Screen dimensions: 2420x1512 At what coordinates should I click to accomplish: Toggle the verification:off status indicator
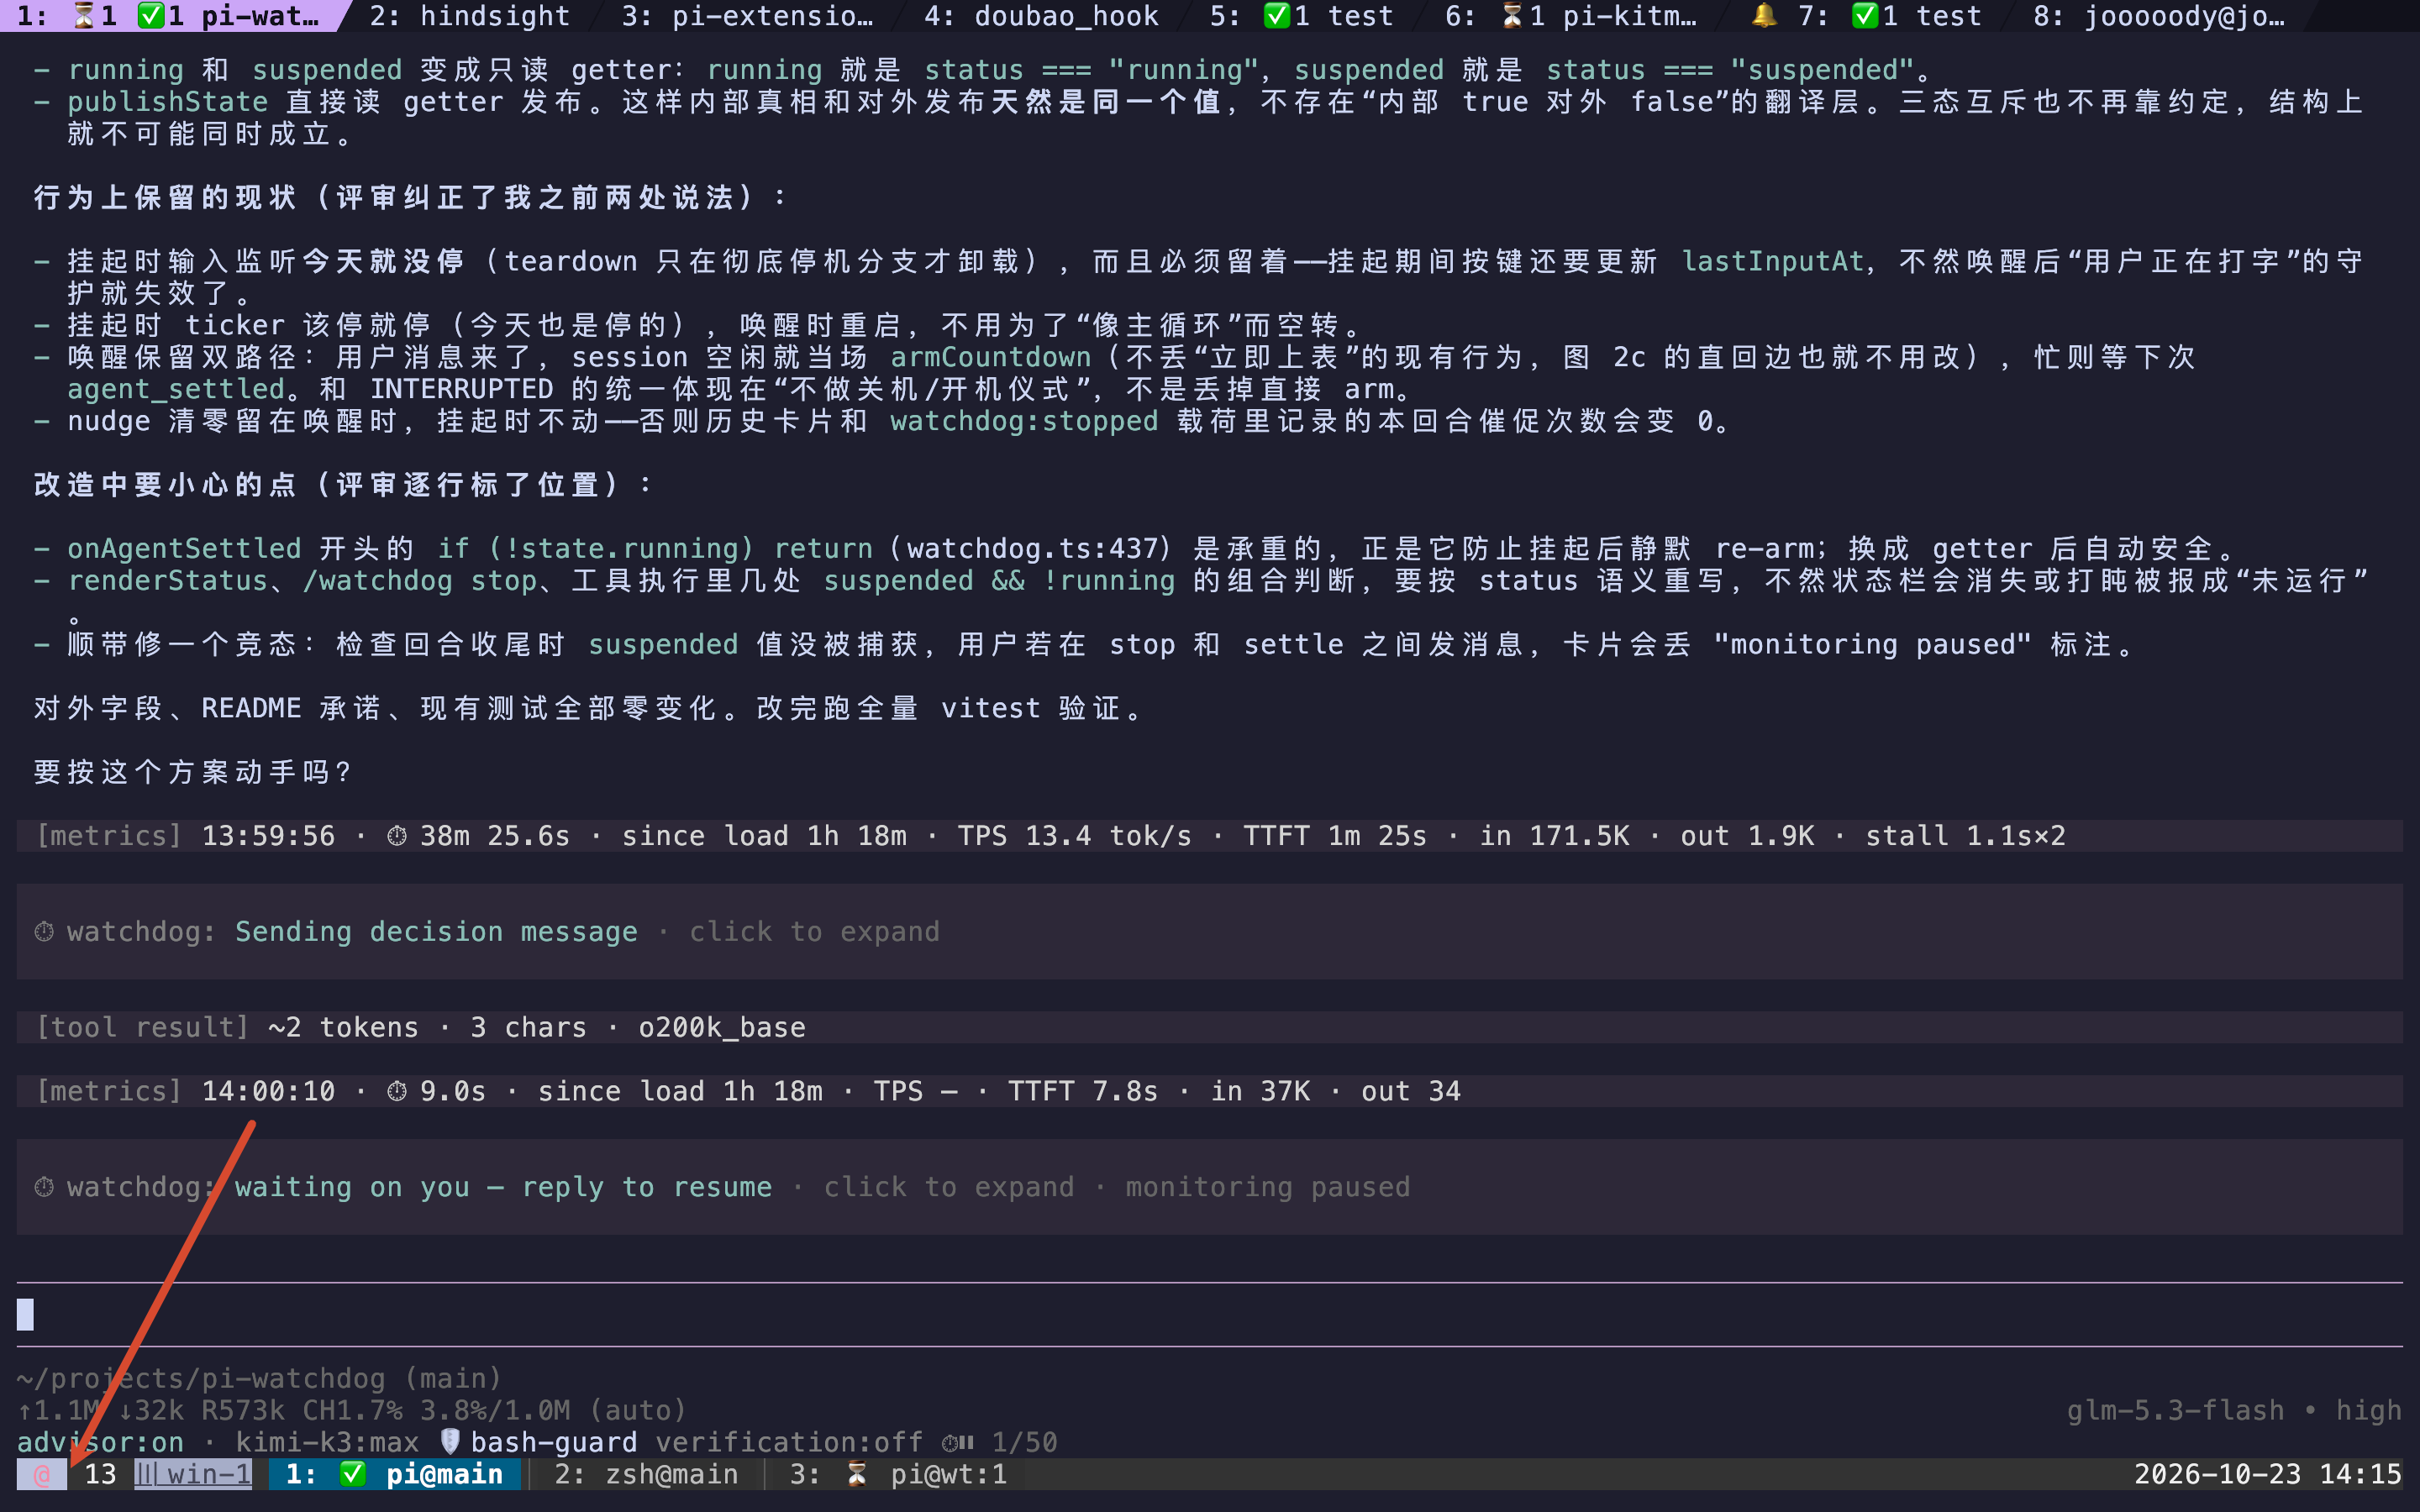pos(789,1442)
